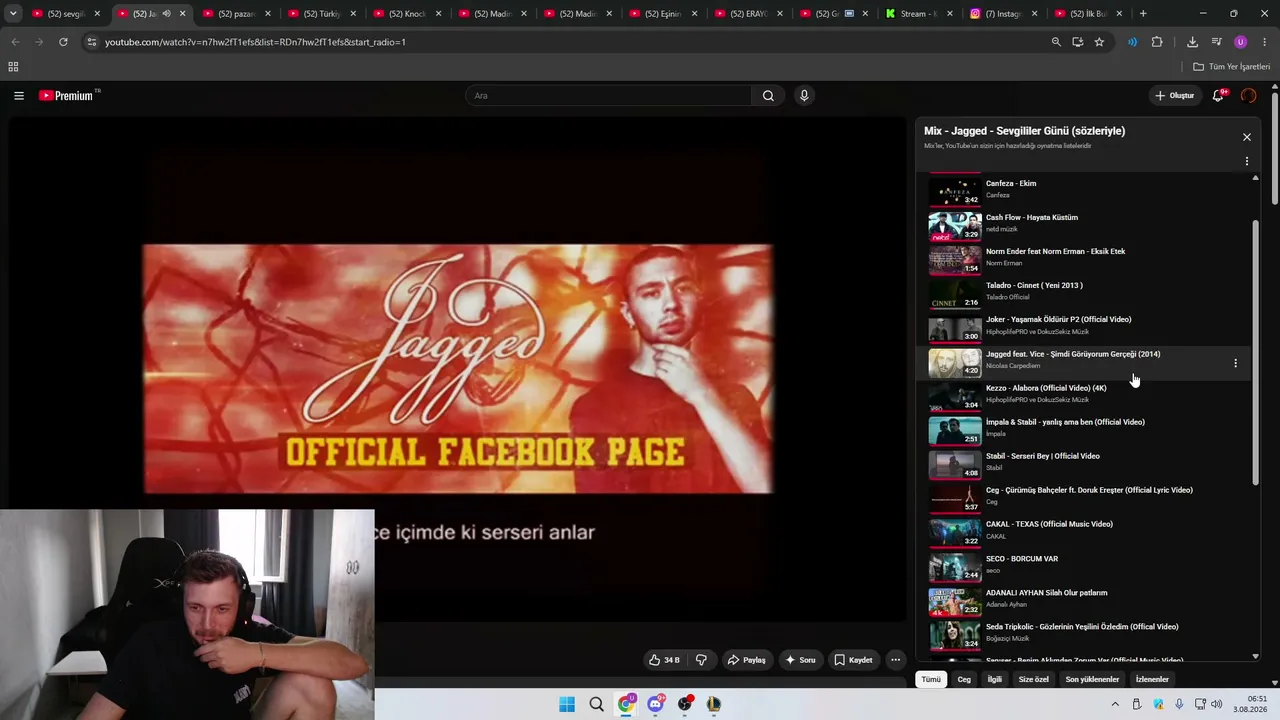
Task: Open a new browser tab
Action: (x=1143, y=14)
